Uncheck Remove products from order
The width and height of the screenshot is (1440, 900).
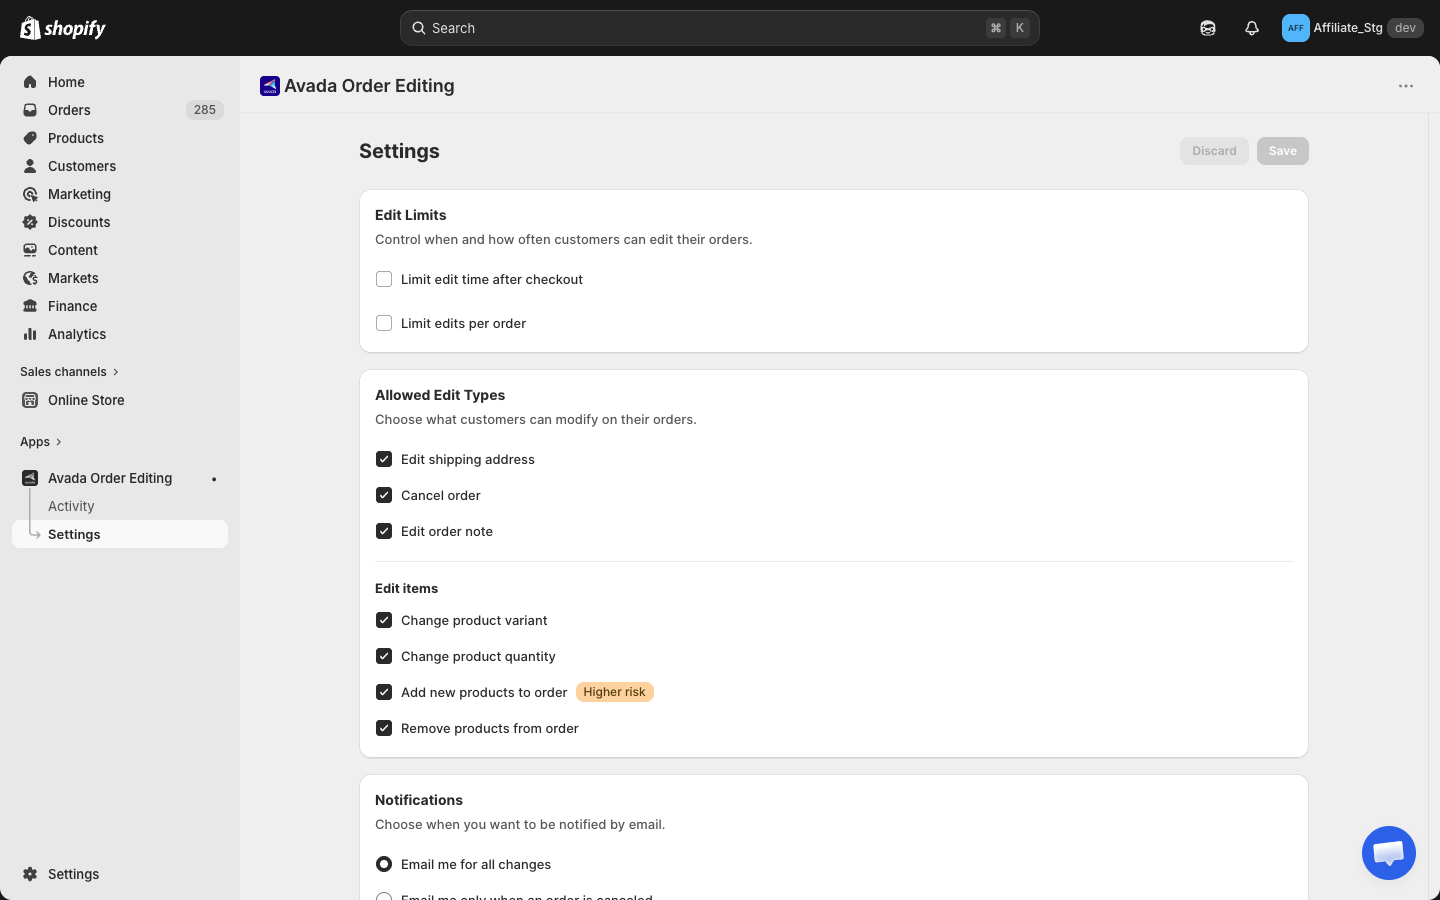tap(384, 728)
